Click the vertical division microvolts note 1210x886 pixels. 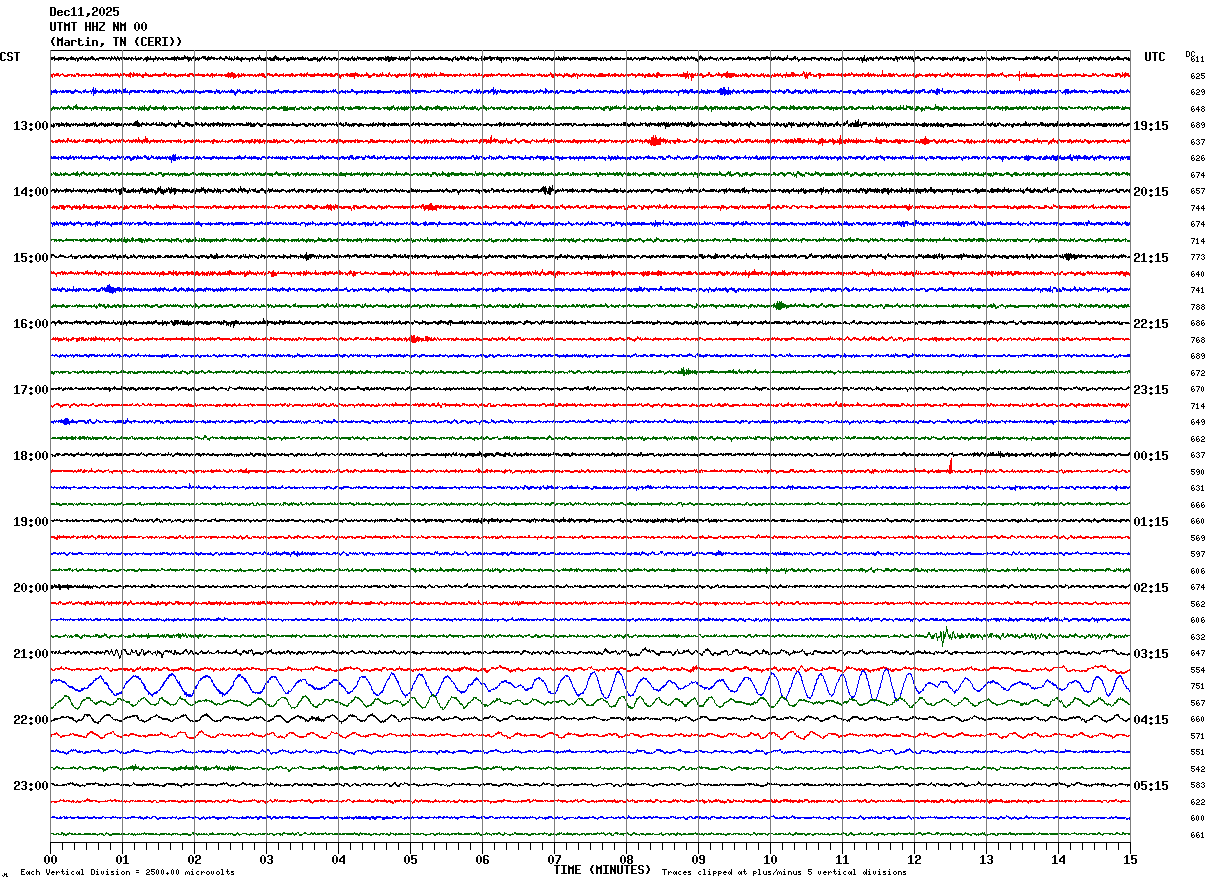127,873
